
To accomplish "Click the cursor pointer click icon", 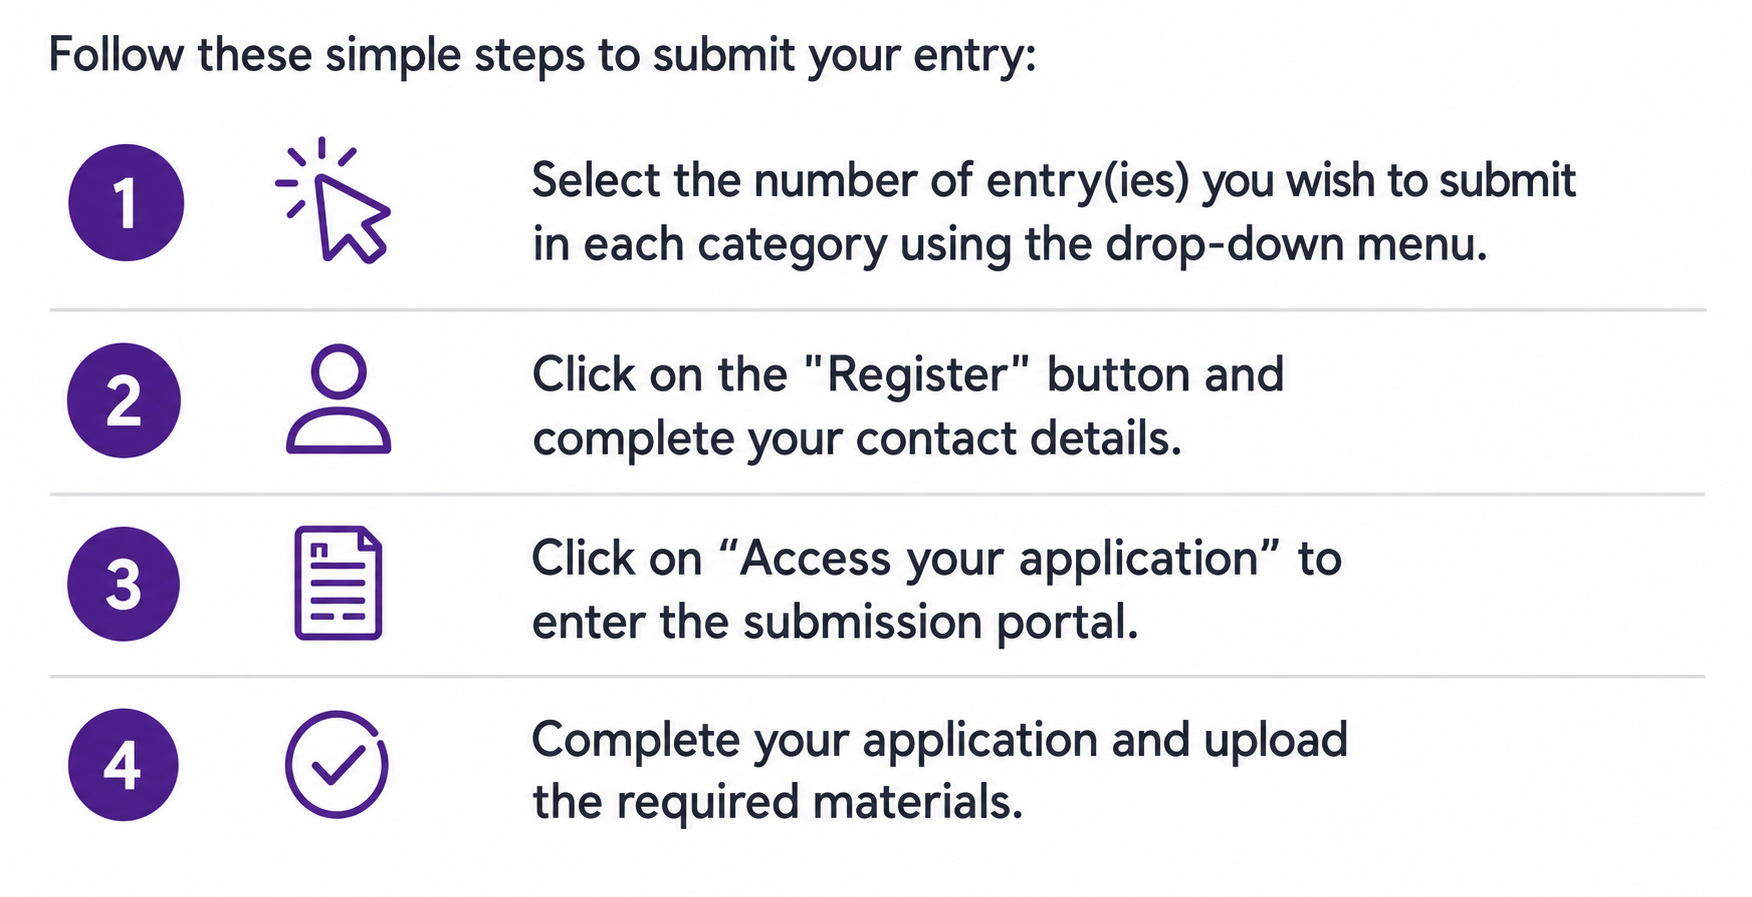I will coord(332,200).
